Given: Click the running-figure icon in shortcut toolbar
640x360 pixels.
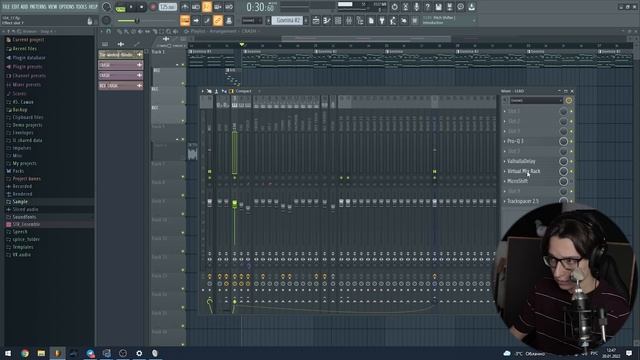Looking at the screenshot, I should [x=393, y=20].
